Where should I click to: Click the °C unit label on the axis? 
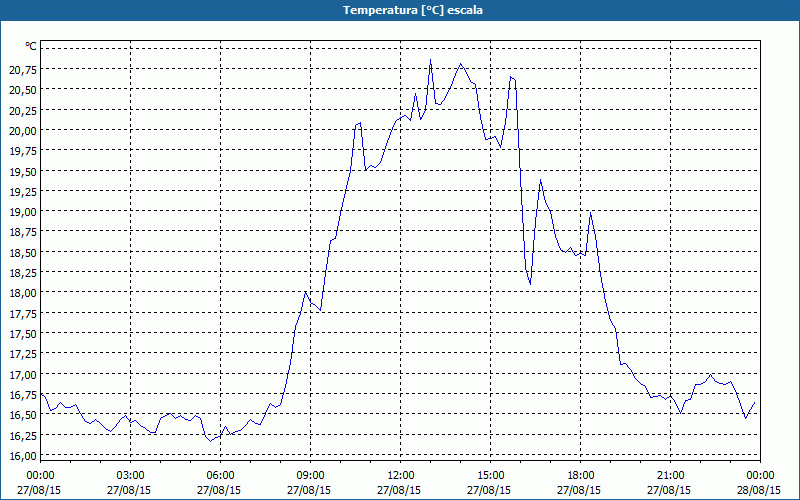click(31, 46)
